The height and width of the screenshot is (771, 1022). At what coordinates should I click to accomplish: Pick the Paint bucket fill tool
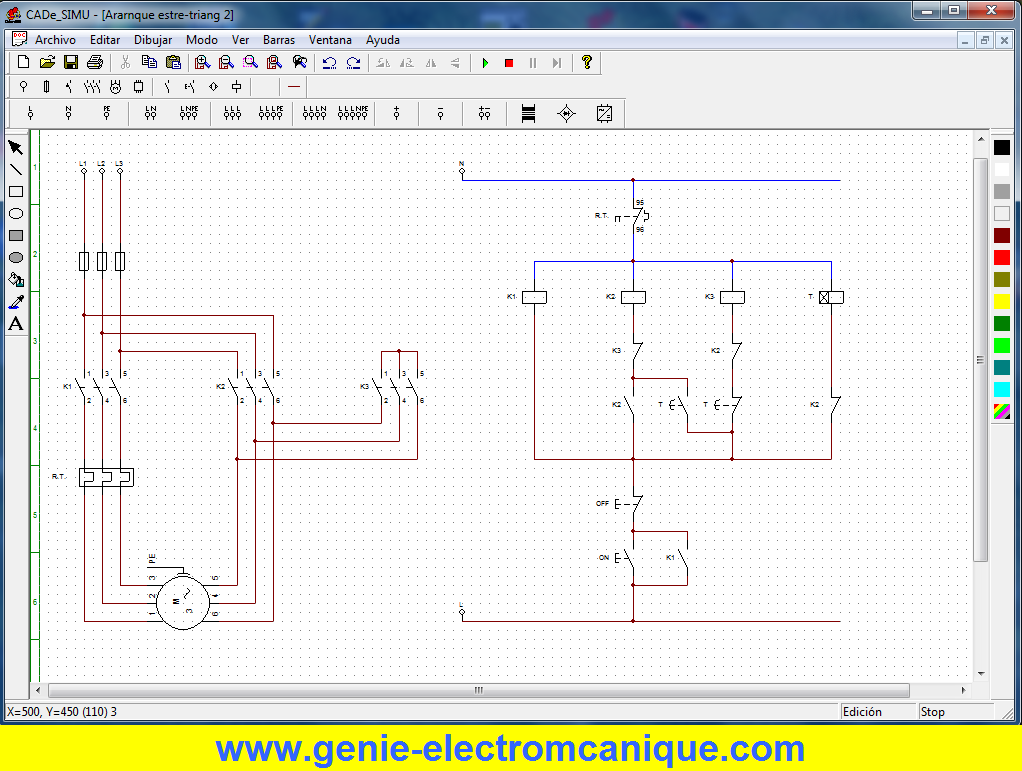click(16, 279)
